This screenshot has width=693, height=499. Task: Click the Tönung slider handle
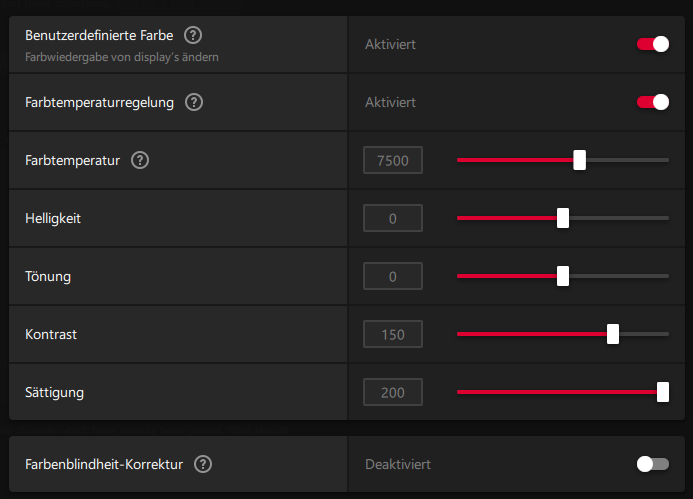coord(563,276)
